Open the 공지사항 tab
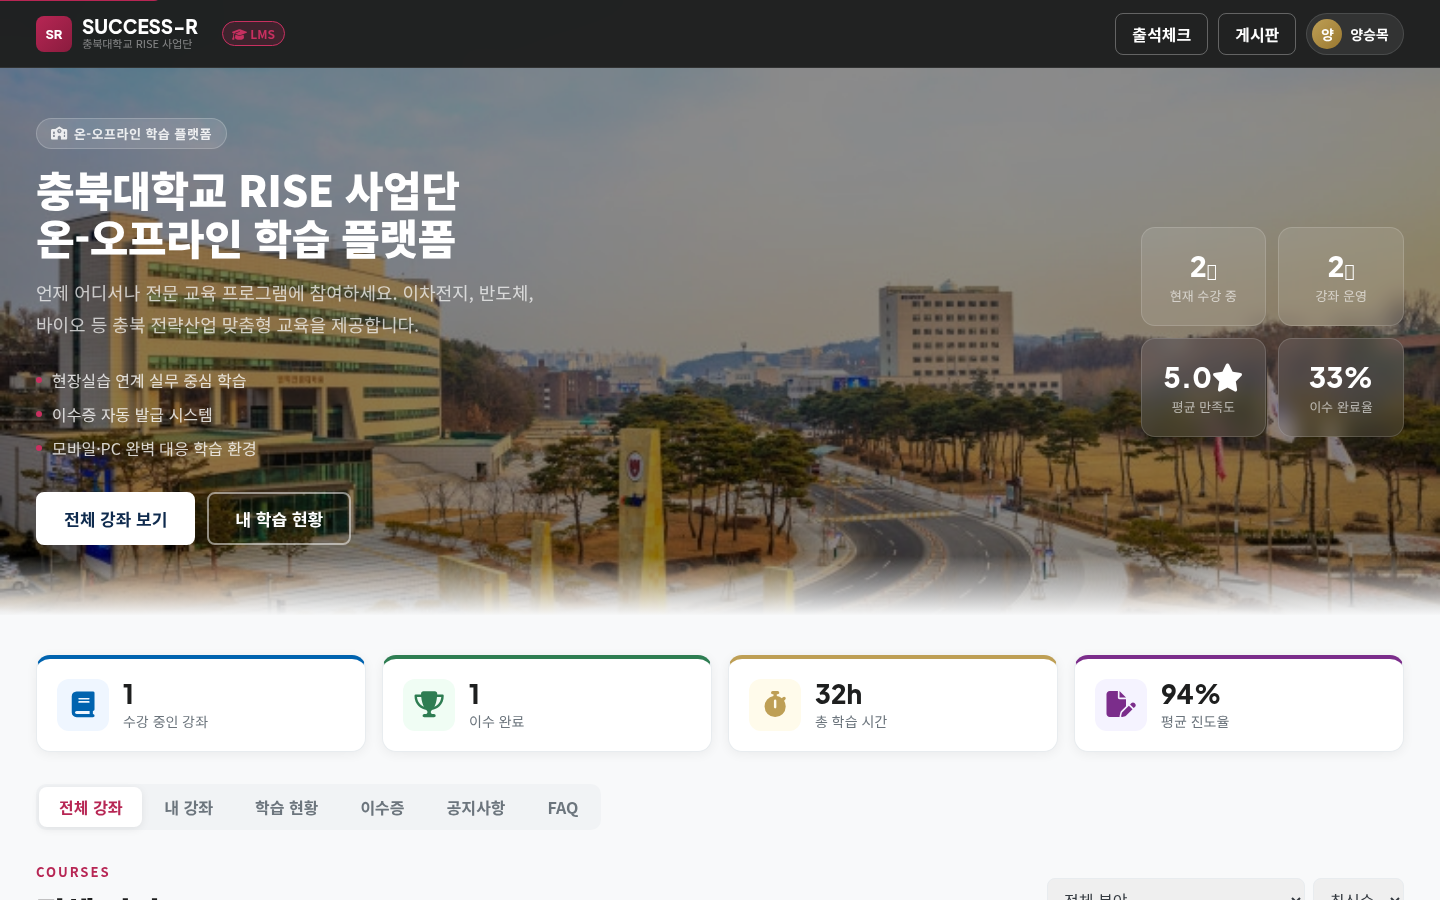The height and width of the screenshot is (900, 1440). pos(476,807)
